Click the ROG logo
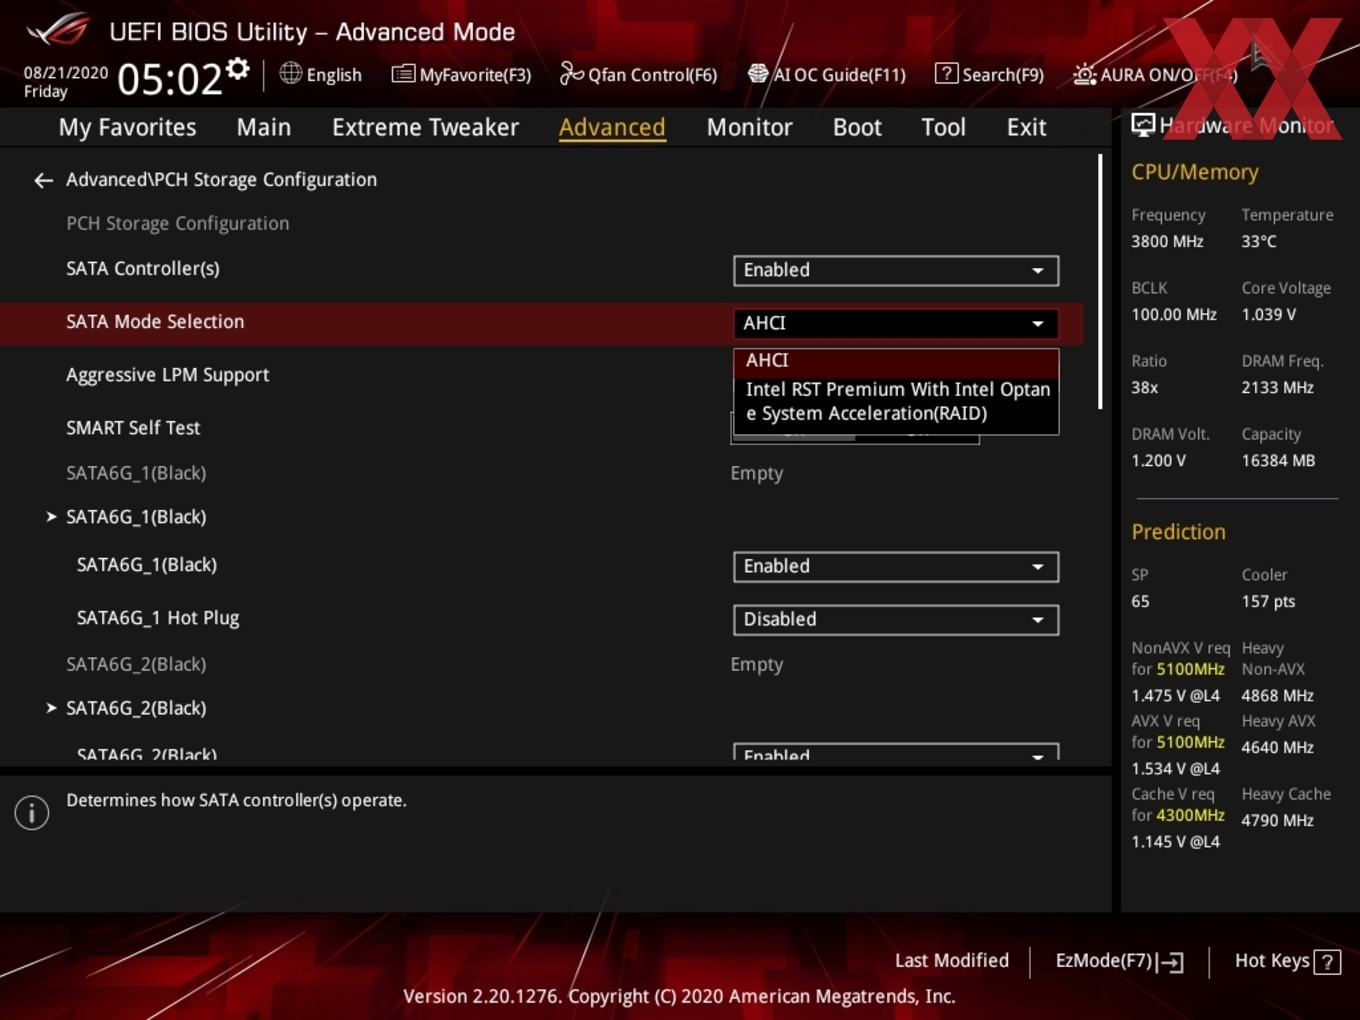 tap(58, 30)
